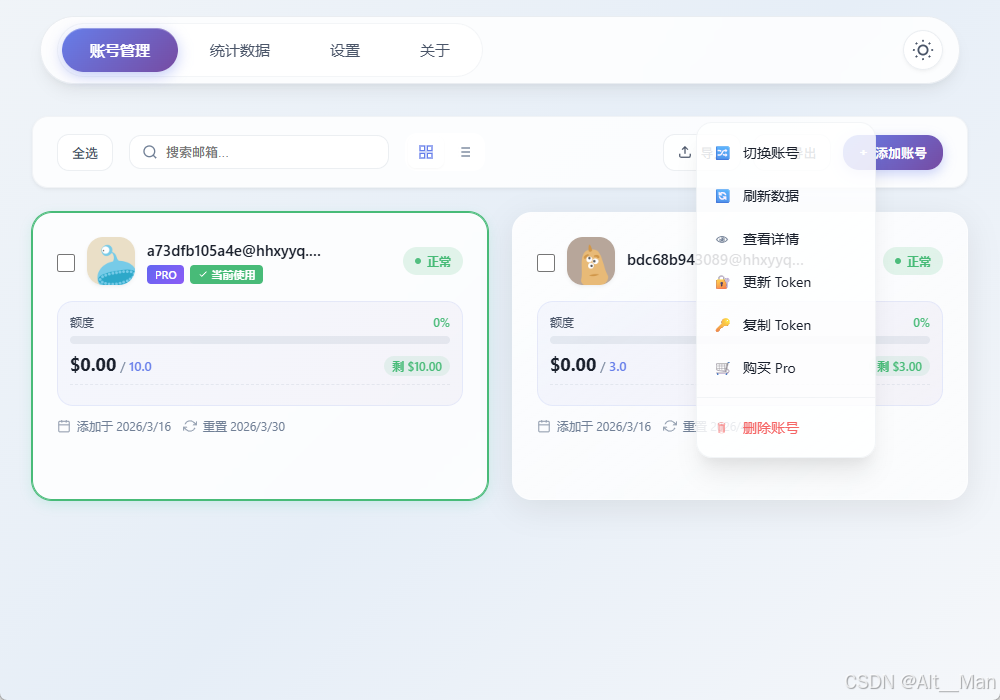Open the 设置 tab
The height and width of the screenshot is (700, 1000).
click(x=344, y=49)
